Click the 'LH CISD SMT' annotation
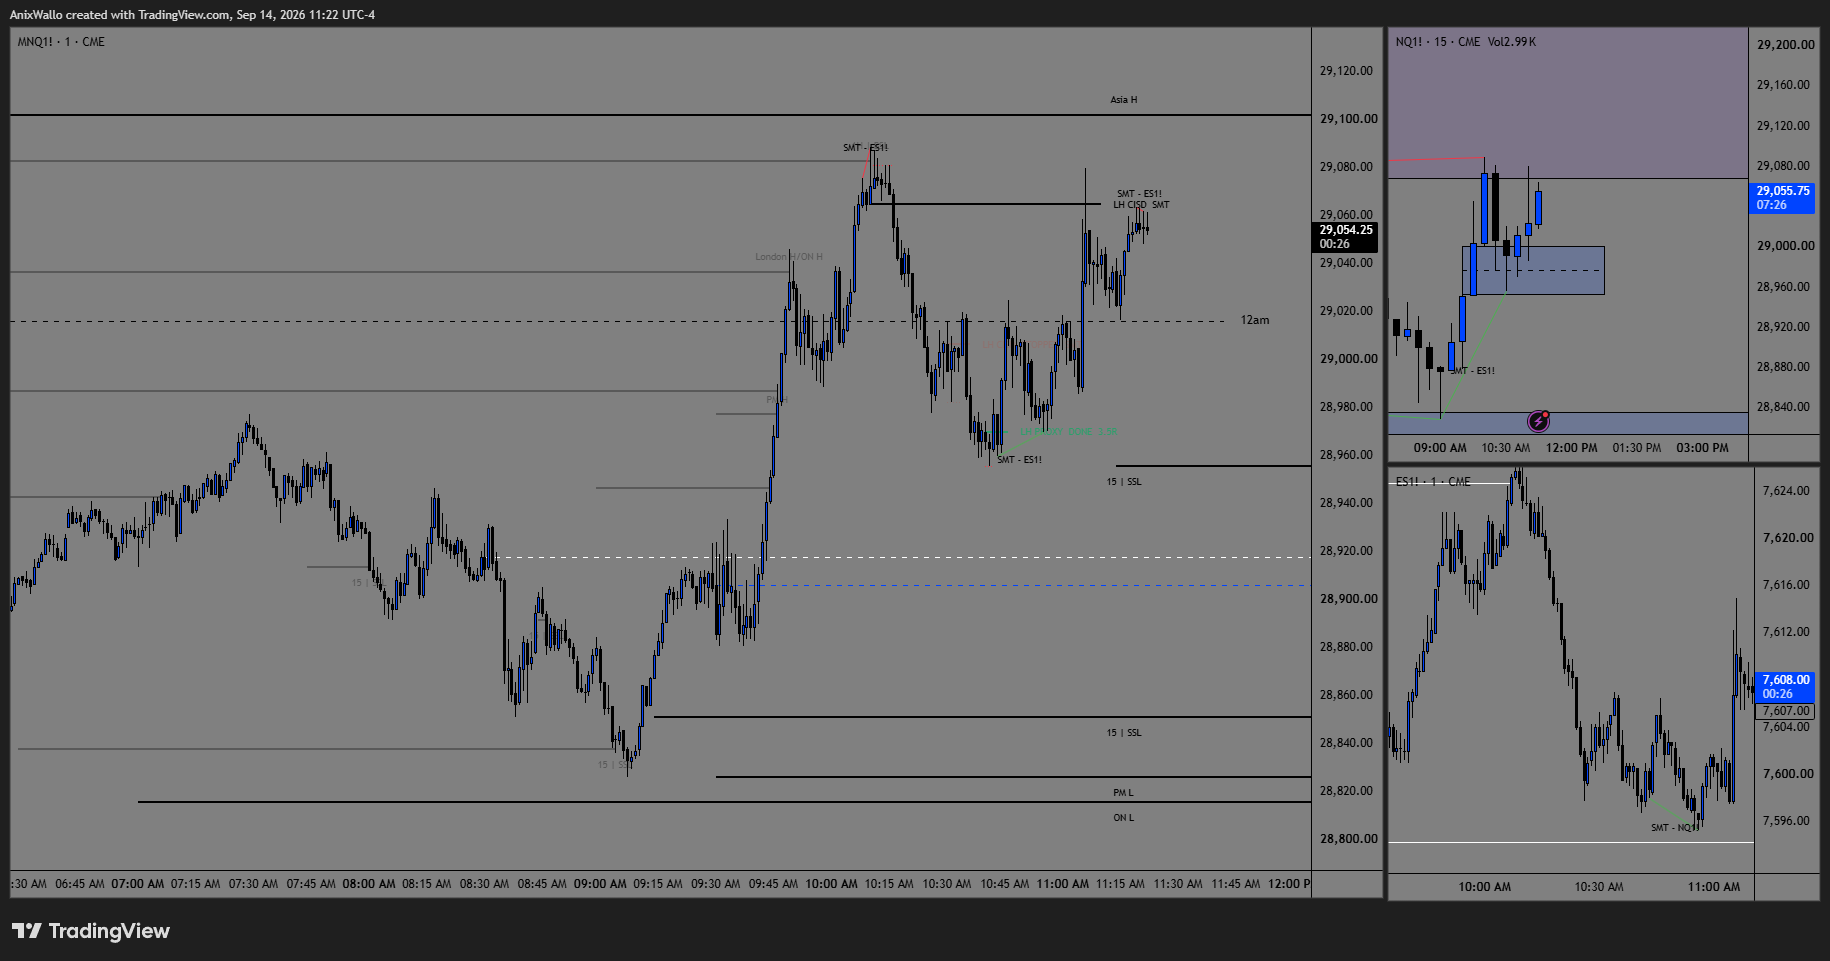Viewport: 1830px width, 961px height. point(1141,205)
